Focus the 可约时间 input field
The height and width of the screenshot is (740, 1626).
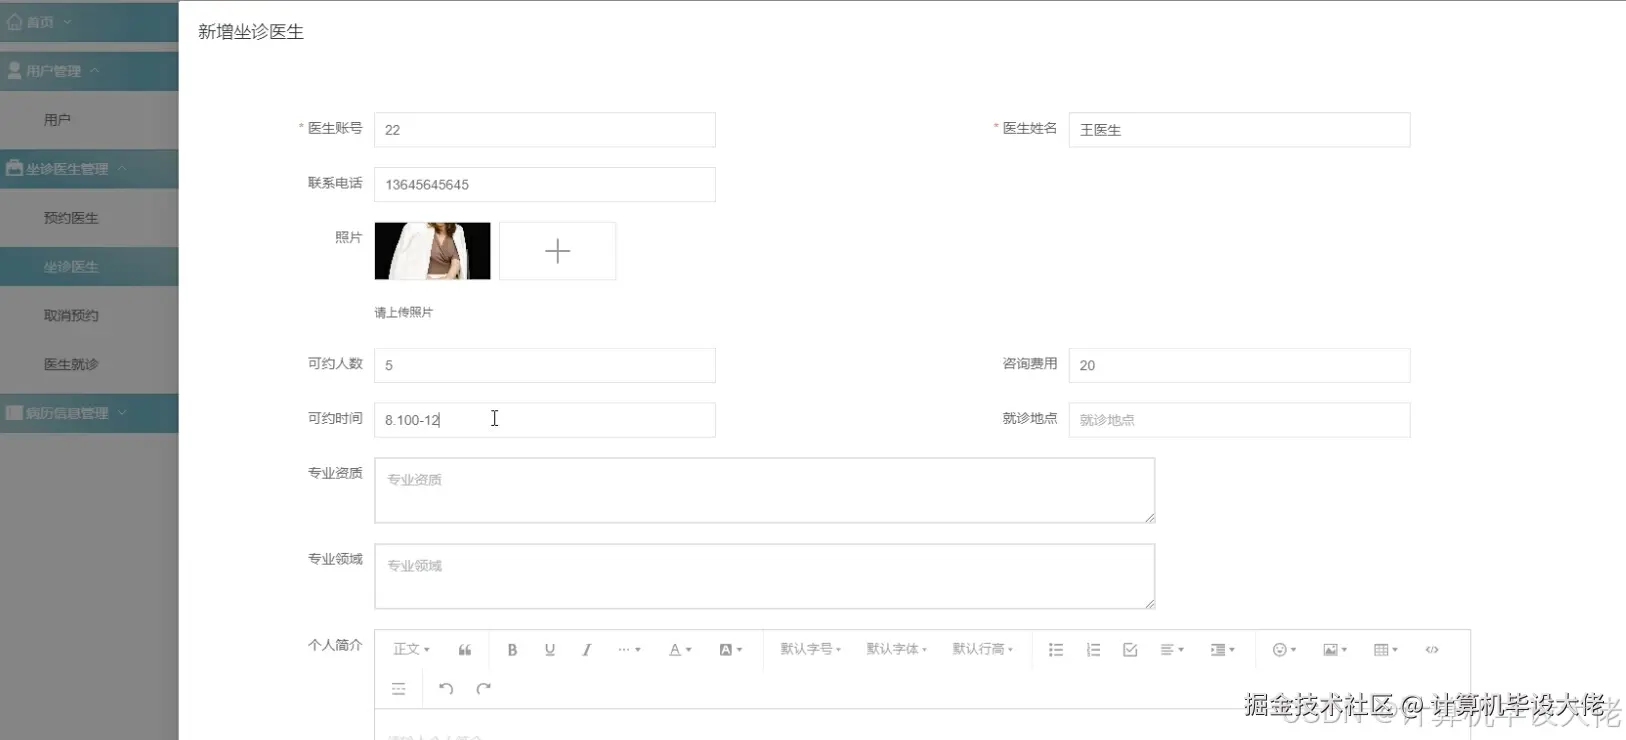[x=545, y=420]
